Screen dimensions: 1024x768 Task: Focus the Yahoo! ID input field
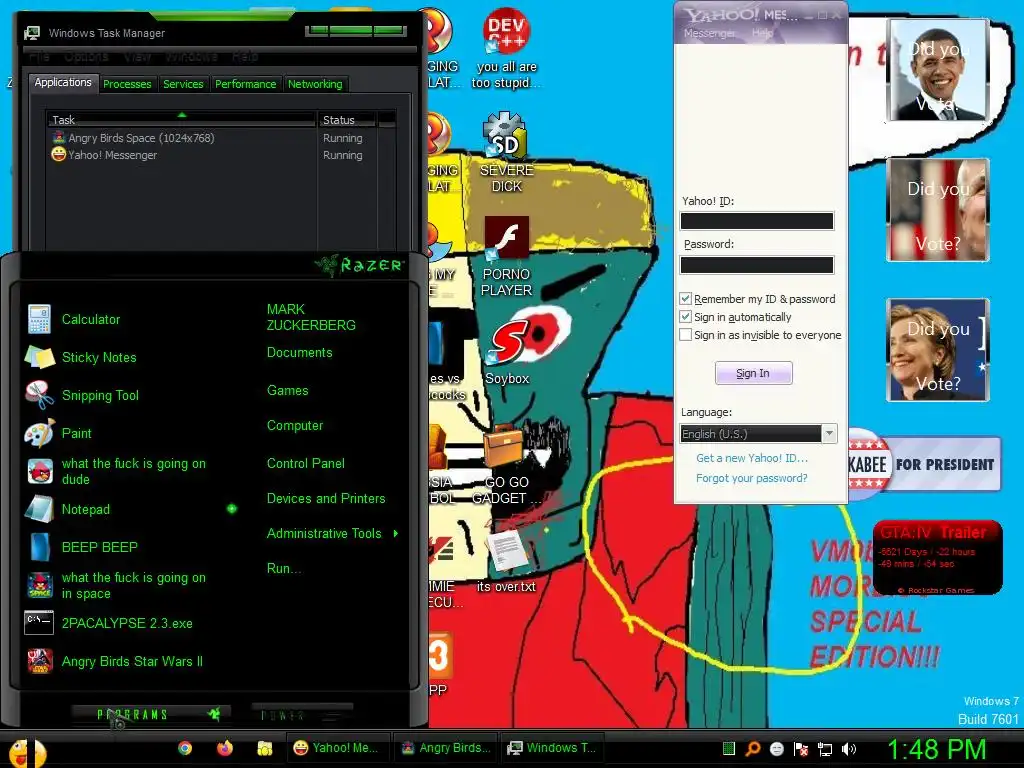pos(757,221)
